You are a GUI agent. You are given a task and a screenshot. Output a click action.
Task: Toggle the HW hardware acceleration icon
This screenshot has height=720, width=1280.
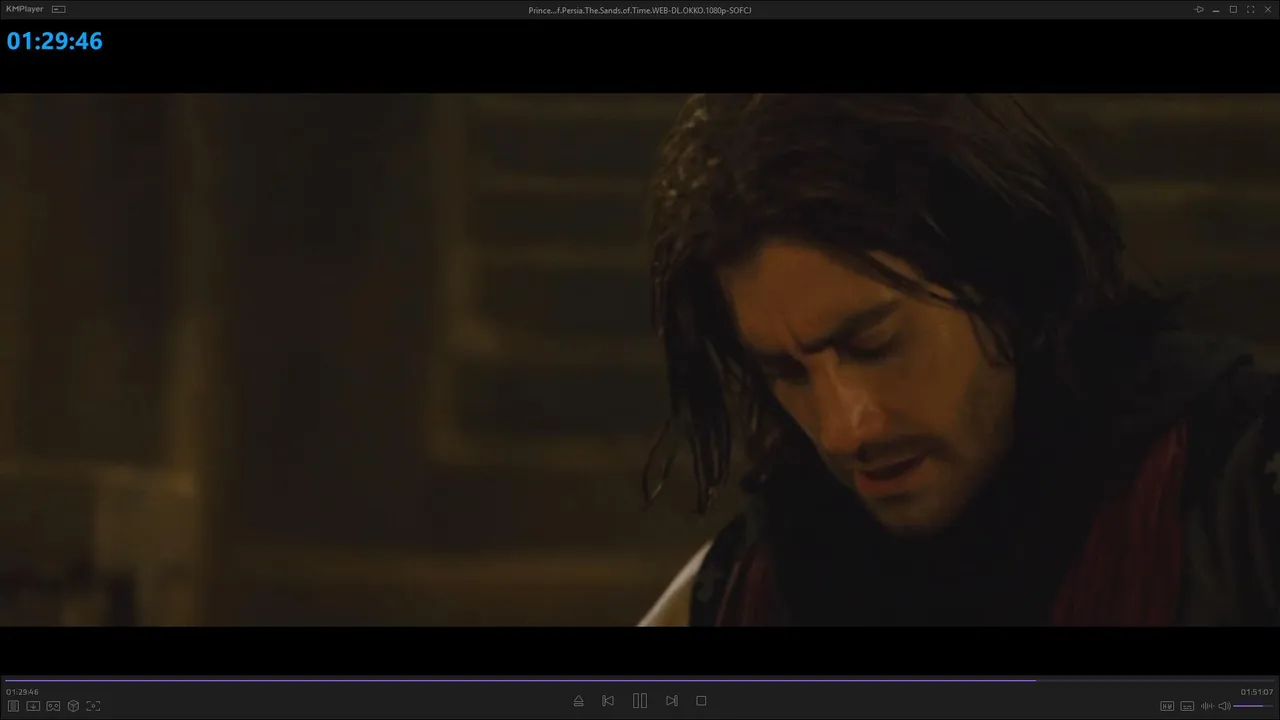[1167, 706]
